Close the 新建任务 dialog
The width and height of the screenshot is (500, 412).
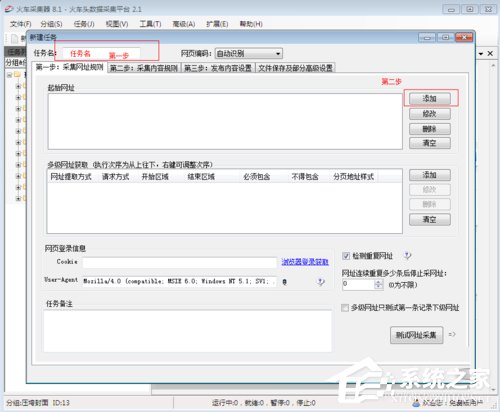[x=464, y=37]
